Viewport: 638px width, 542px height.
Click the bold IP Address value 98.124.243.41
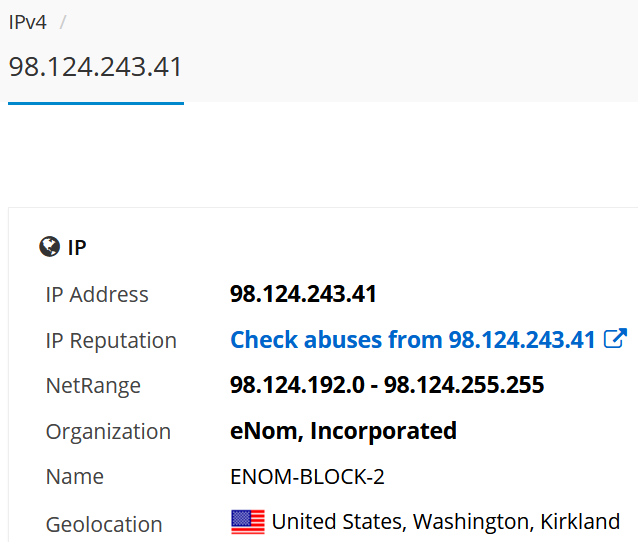click(303, 294)
